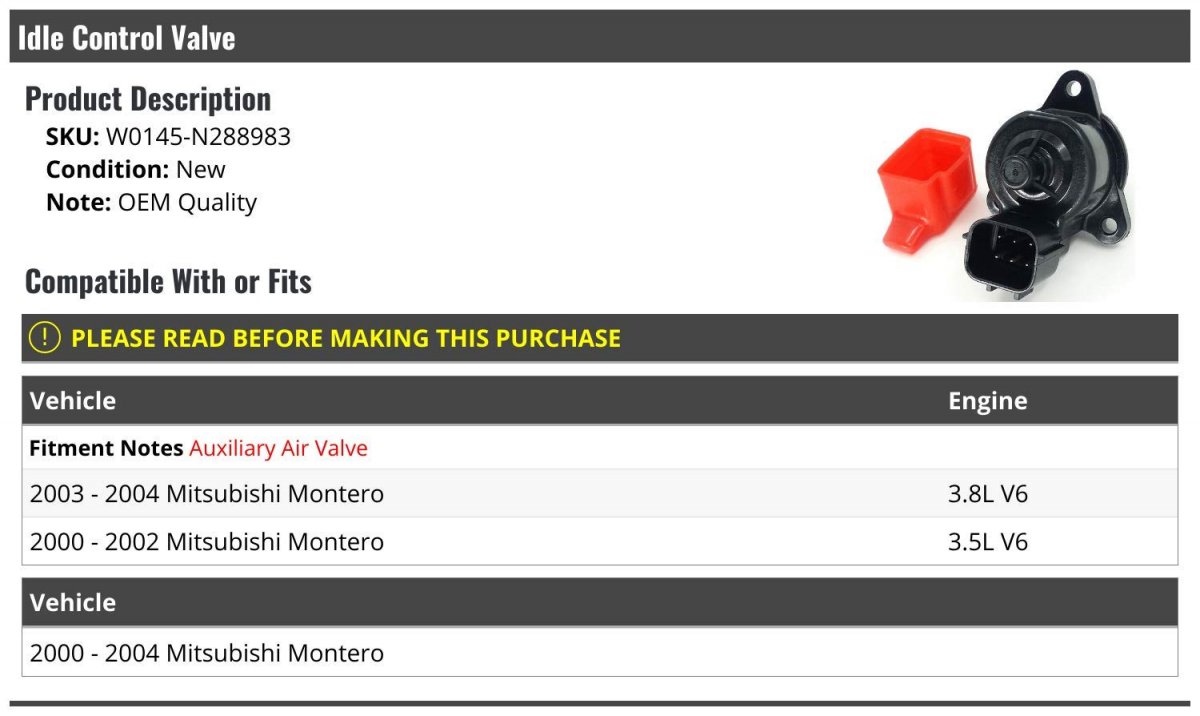Screen dimensions: 1200x716
Task: Click the Product Description heading
Action: [x=148, y=99]
